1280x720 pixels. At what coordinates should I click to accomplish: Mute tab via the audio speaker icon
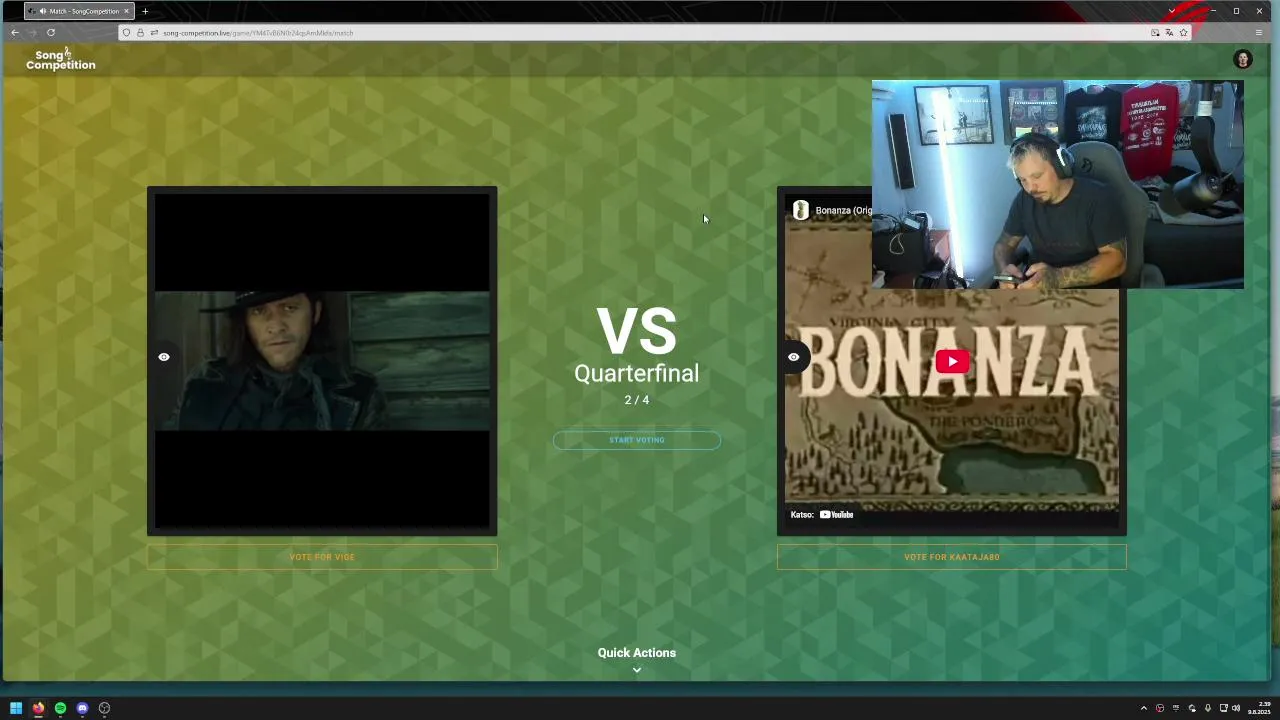click(42, 11)
